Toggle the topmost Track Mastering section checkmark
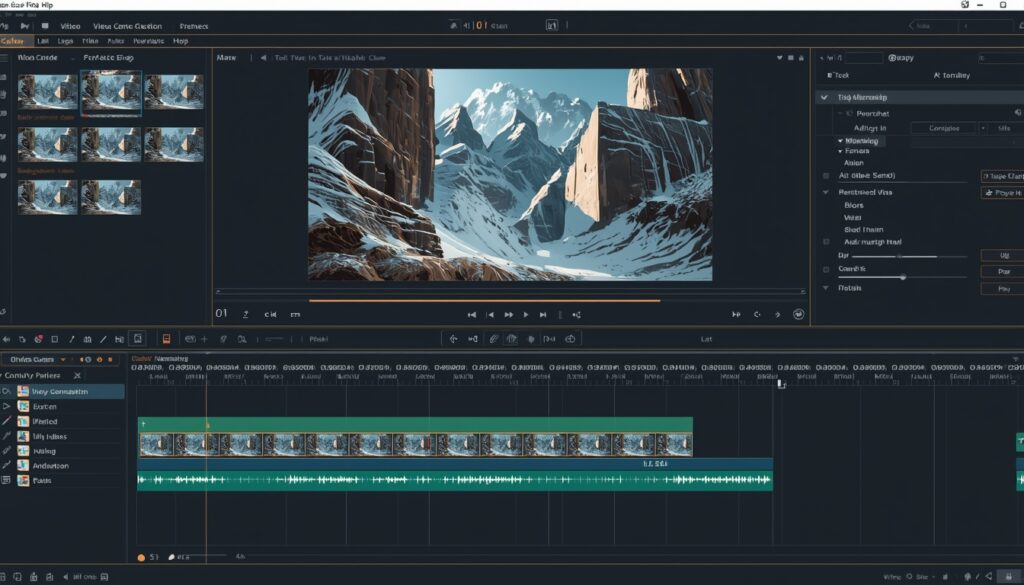The width and height of the screenshot is (1024, 585). 824,95
